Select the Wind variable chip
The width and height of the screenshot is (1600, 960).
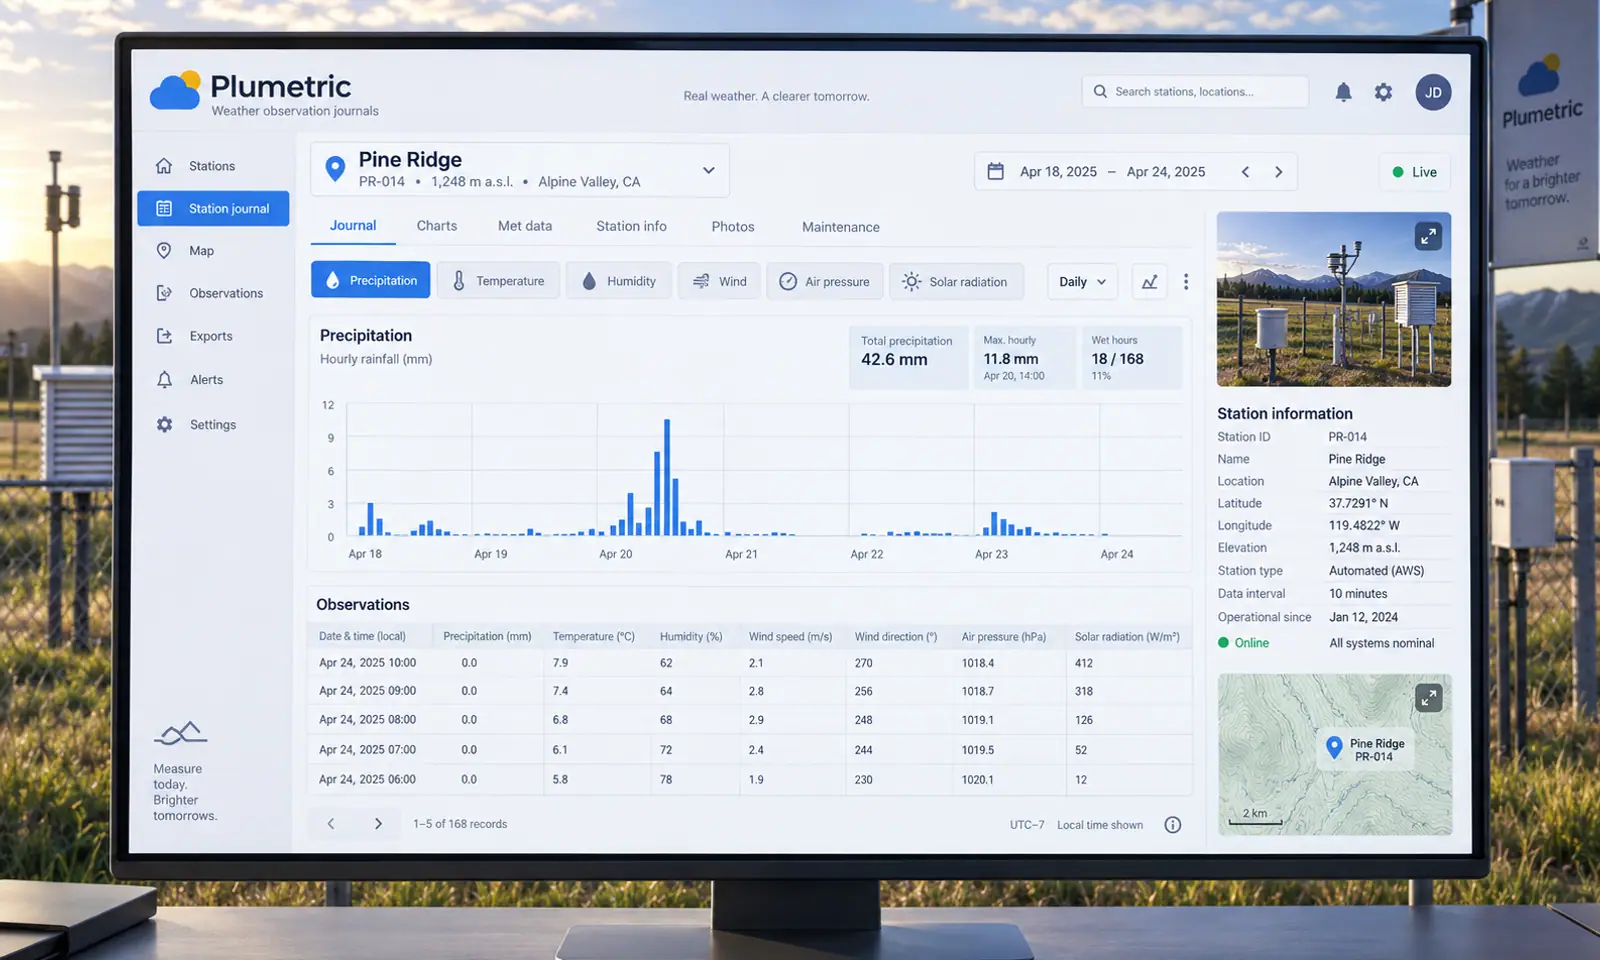click(719, 281)
